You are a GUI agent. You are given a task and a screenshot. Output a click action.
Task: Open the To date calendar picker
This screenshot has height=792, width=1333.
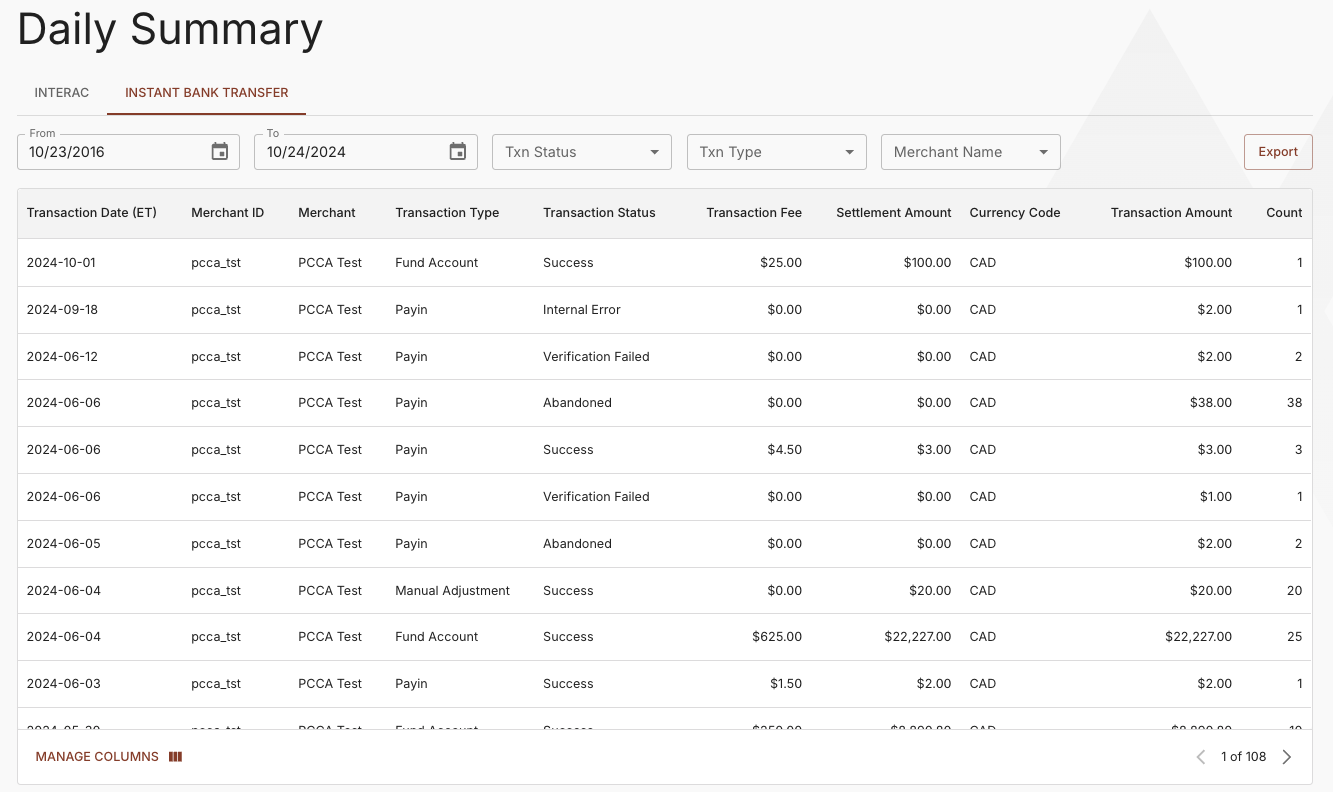pyautogui.click(x=457, y=151)
